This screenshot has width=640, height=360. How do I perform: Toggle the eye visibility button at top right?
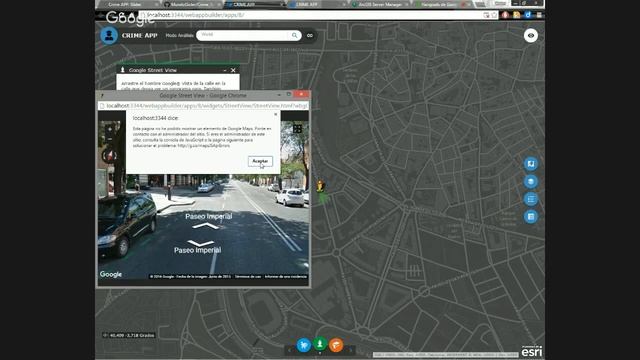tap(531, 36)
